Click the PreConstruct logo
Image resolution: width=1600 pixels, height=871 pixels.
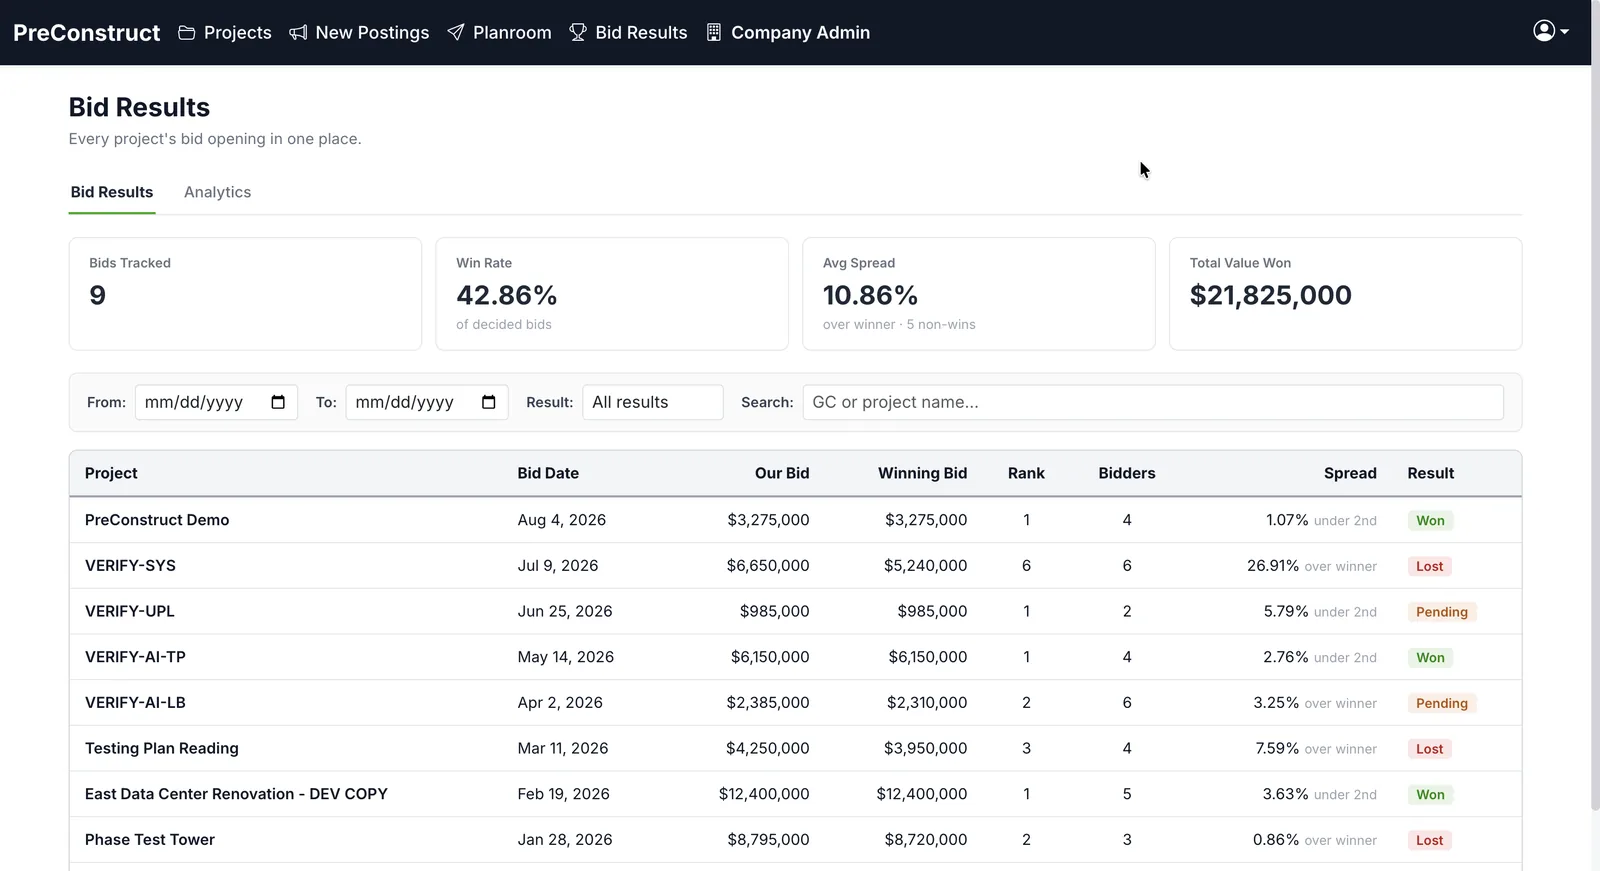[87, 33]
